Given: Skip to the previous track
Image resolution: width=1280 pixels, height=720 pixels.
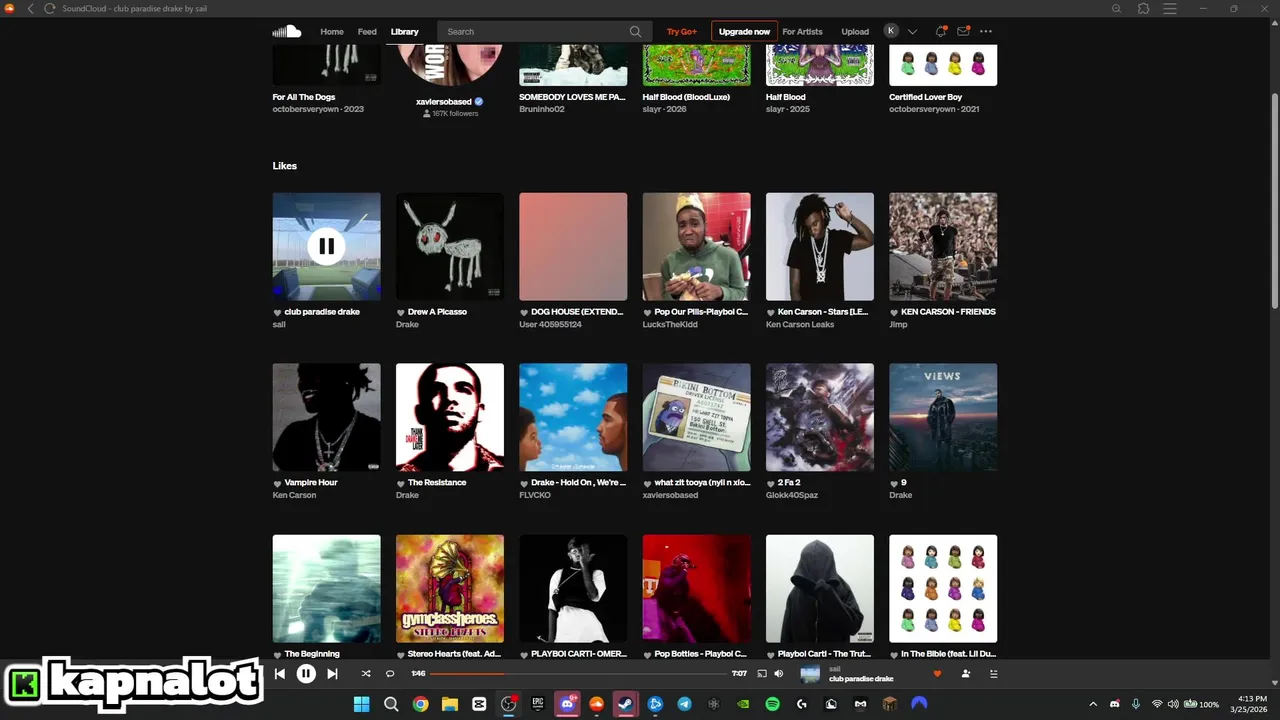Looking at the screenshot, I should point(280,674).
